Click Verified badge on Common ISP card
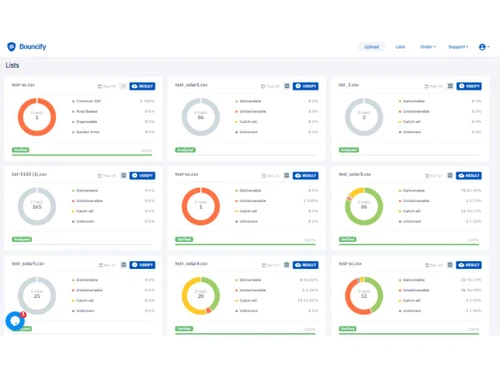Image resolution: width=500 pixels, height=375 pixels. pyautogui.click(x=21, y=150)
